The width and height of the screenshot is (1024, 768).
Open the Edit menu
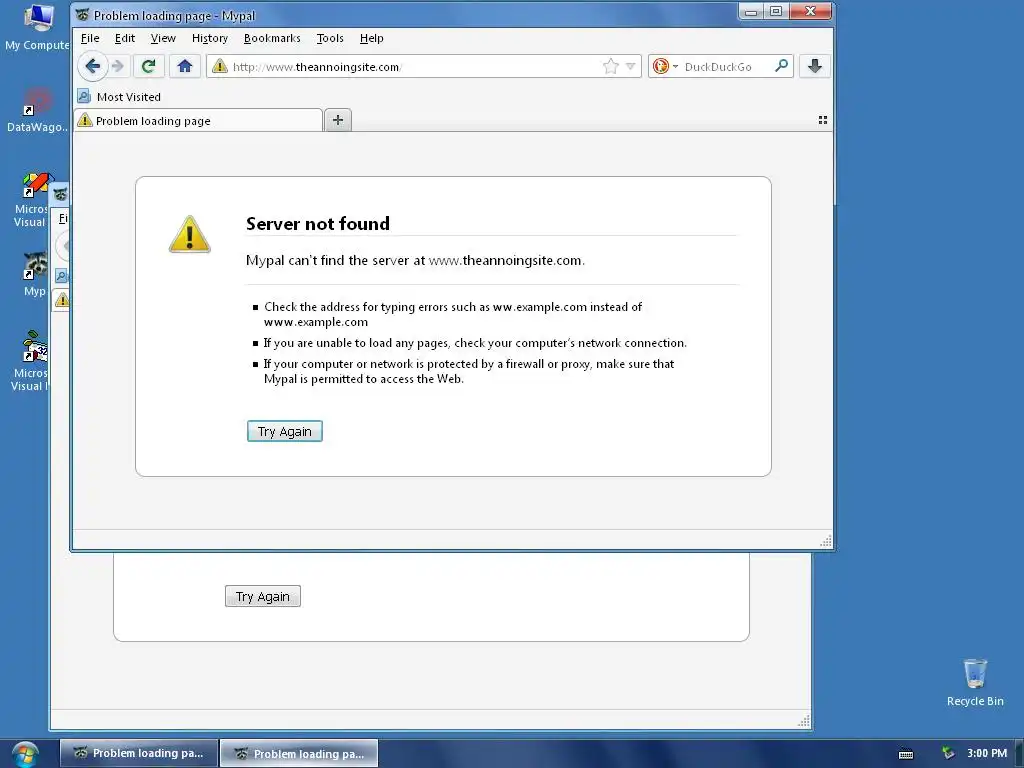[125, 38]
